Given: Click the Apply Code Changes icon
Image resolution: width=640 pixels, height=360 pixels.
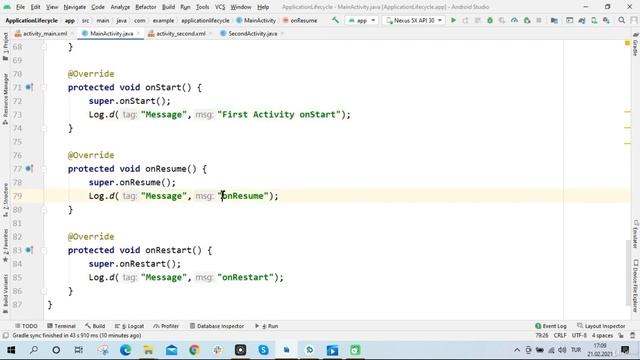Looking at the screenshot, I should (478, 20).
